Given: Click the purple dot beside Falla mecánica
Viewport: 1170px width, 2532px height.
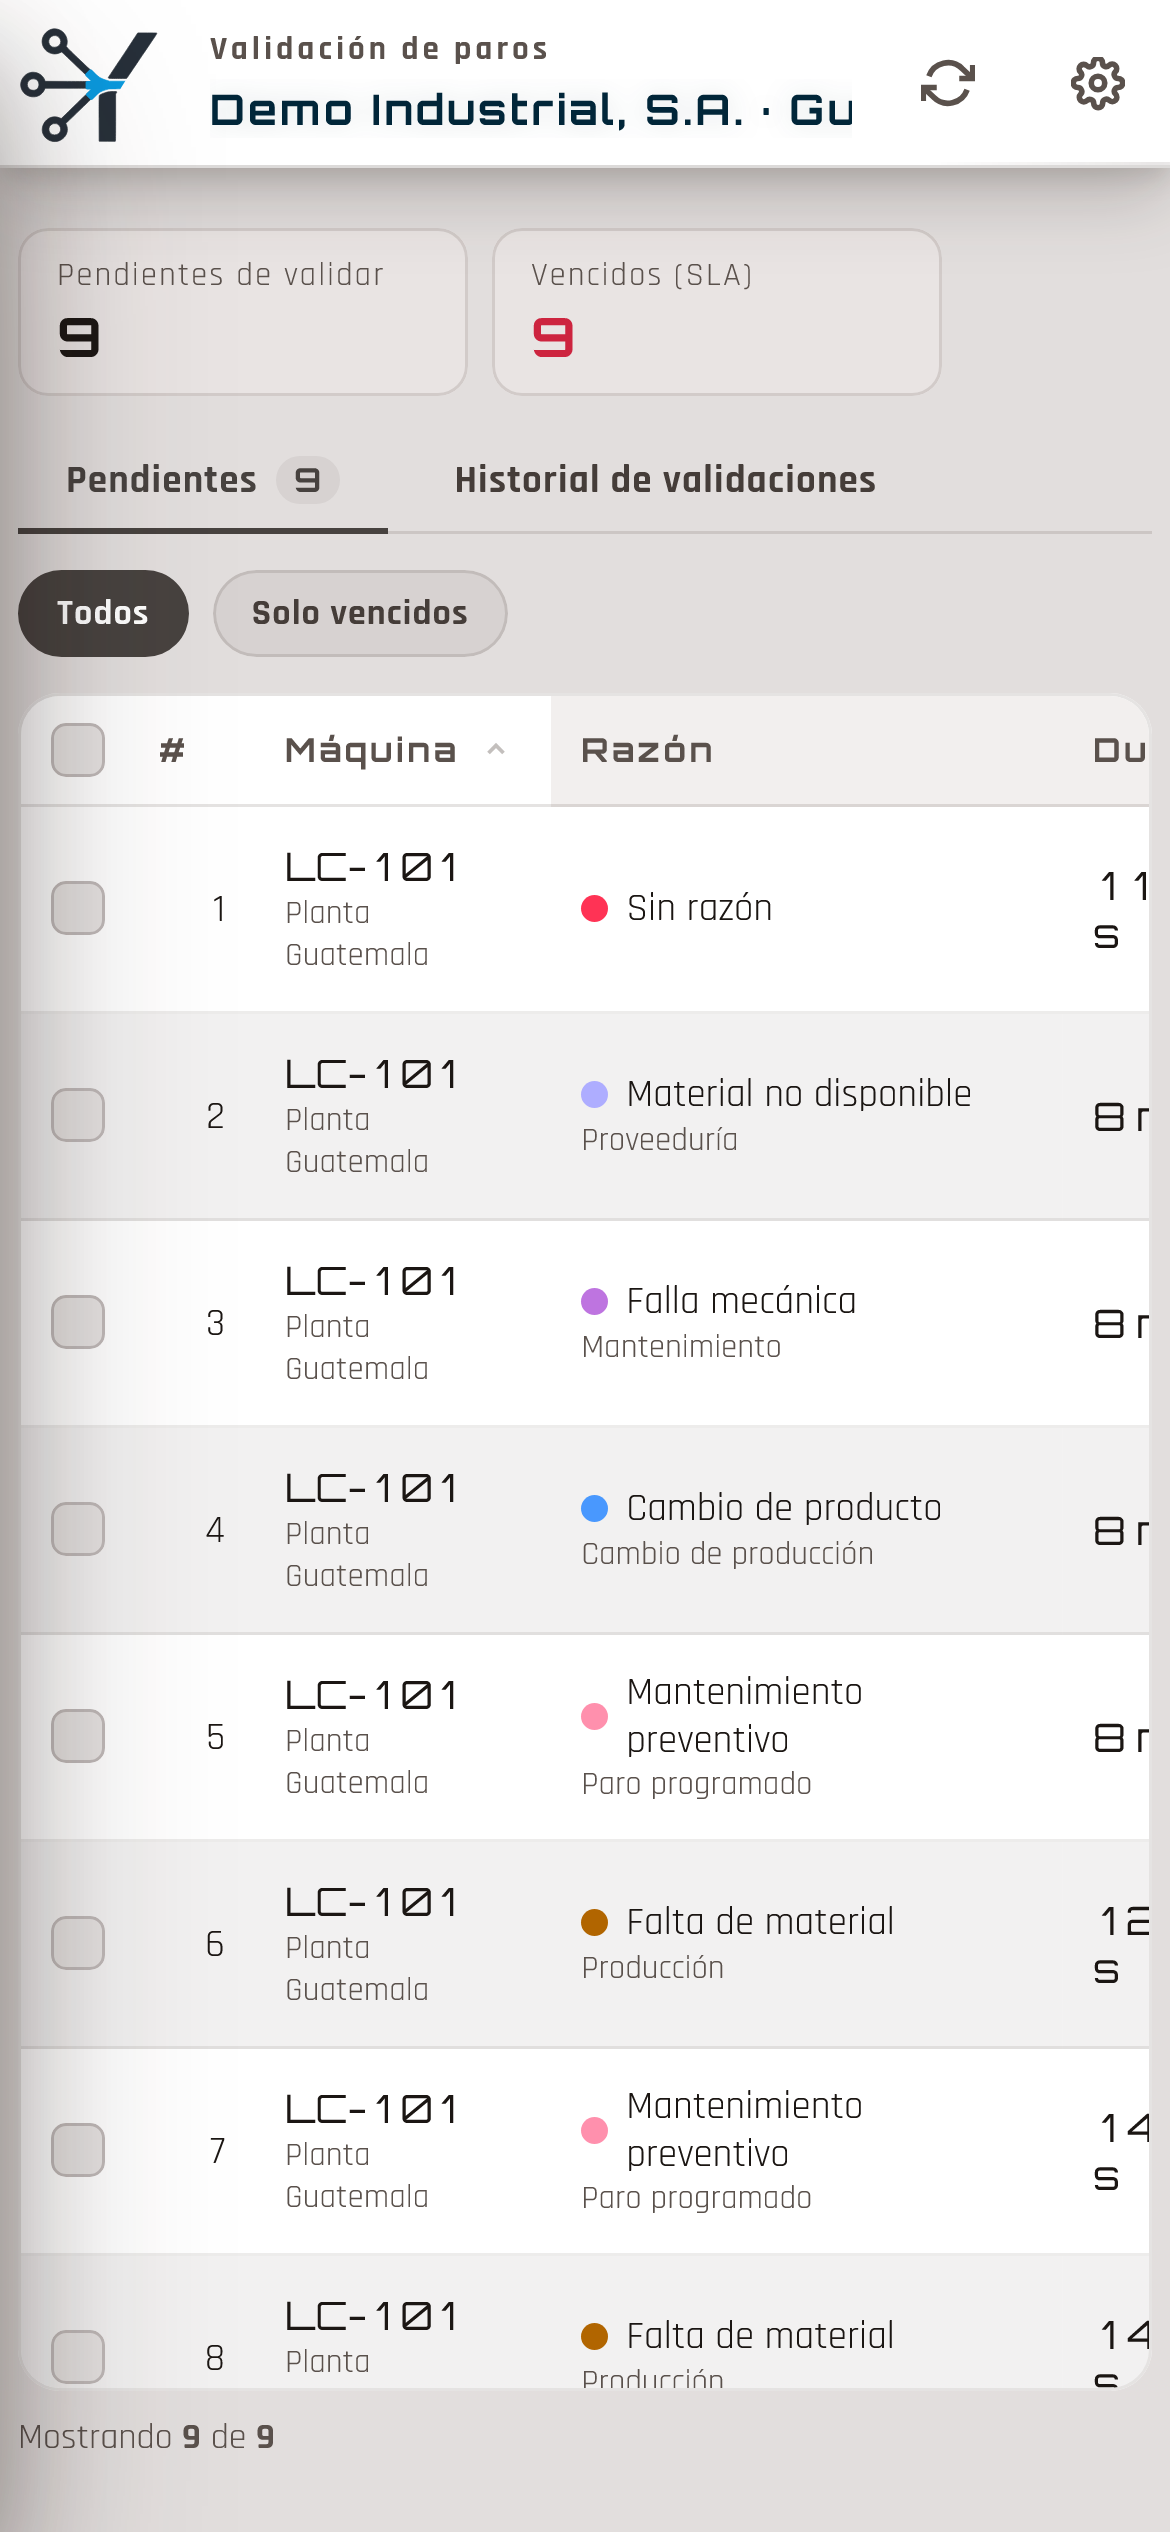Looking at the screenshot, I should [x=594, y=1301].
